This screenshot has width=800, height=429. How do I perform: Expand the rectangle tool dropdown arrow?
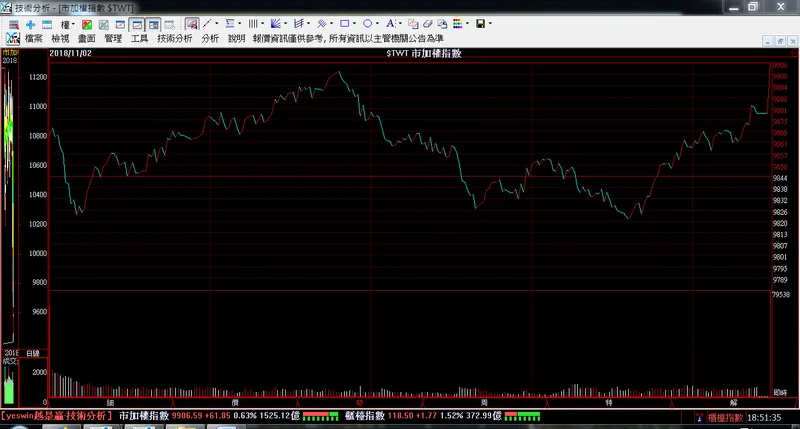coord(354,23)
